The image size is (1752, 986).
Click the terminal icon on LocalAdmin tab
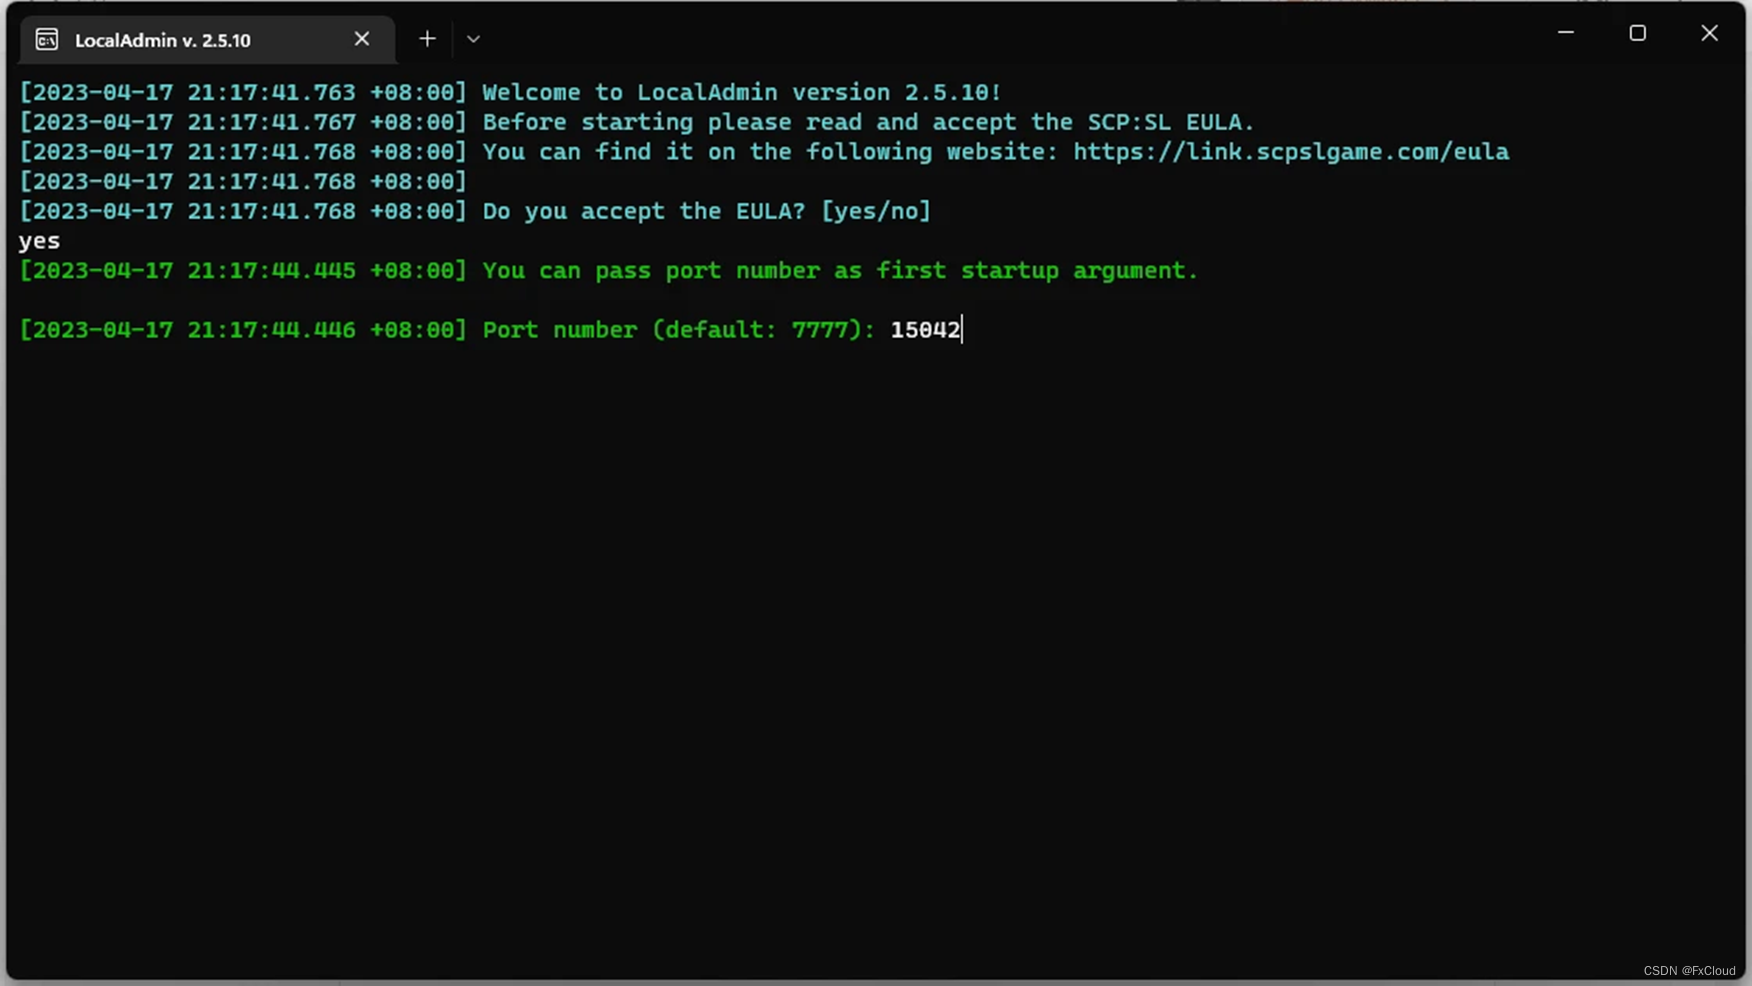coord(47,39)
